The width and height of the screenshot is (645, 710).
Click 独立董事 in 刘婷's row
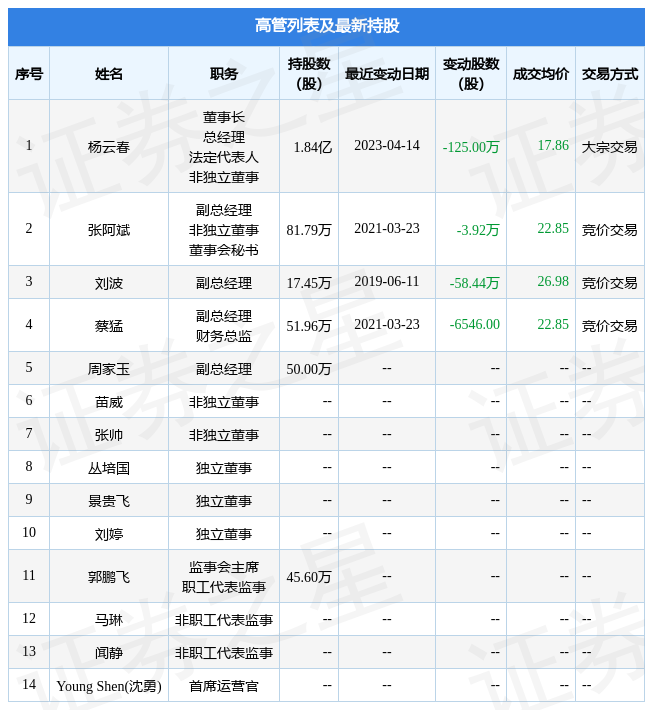tap(224, 534)
